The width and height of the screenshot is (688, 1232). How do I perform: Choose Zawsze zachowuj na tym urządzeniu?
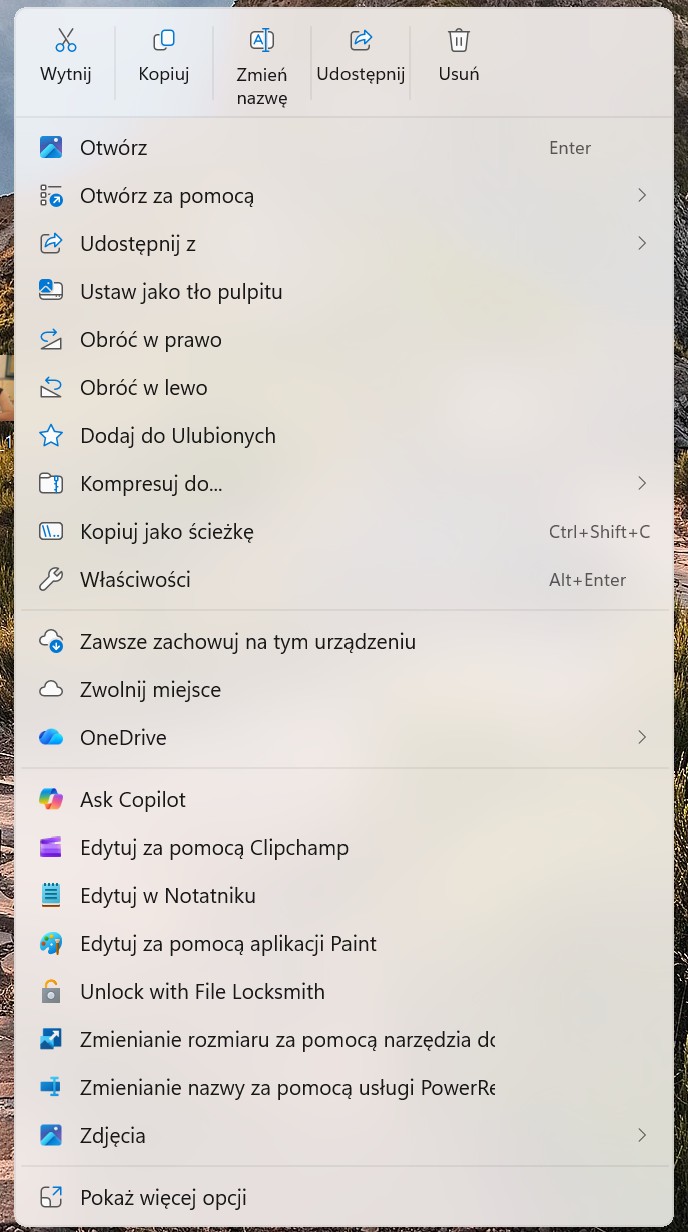click(248, 642)
